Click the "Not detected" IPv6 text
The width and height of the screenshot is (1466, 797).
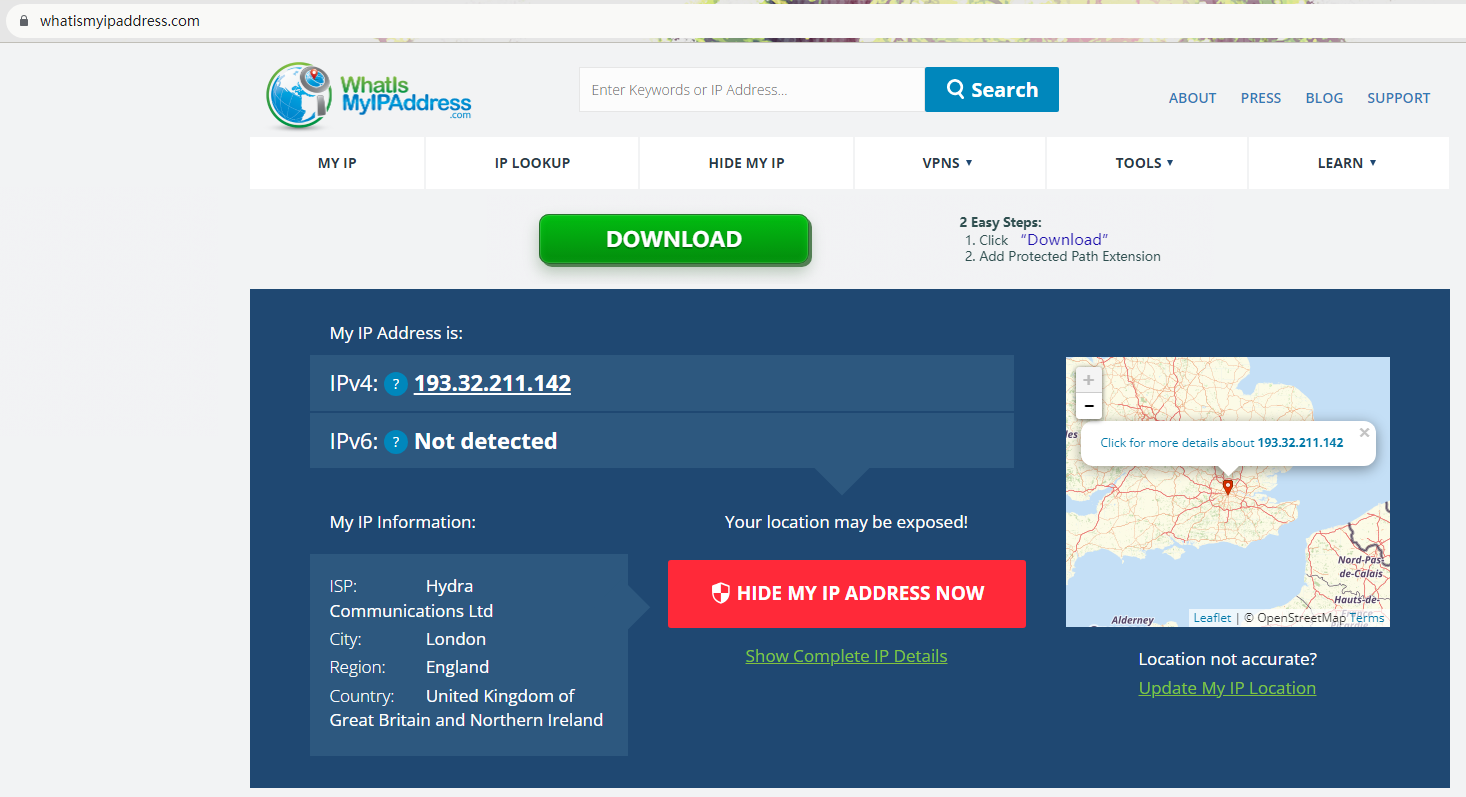coord(485,442)
